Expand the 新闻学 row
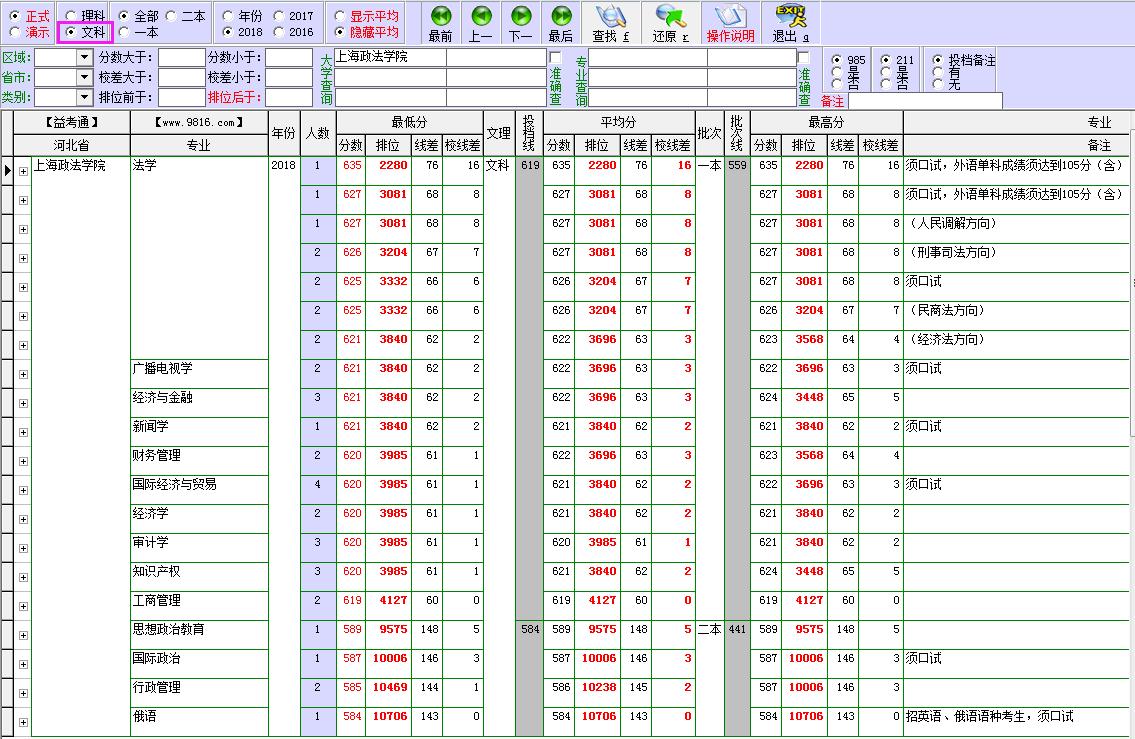1135x739 pixels. pos(23,432)
